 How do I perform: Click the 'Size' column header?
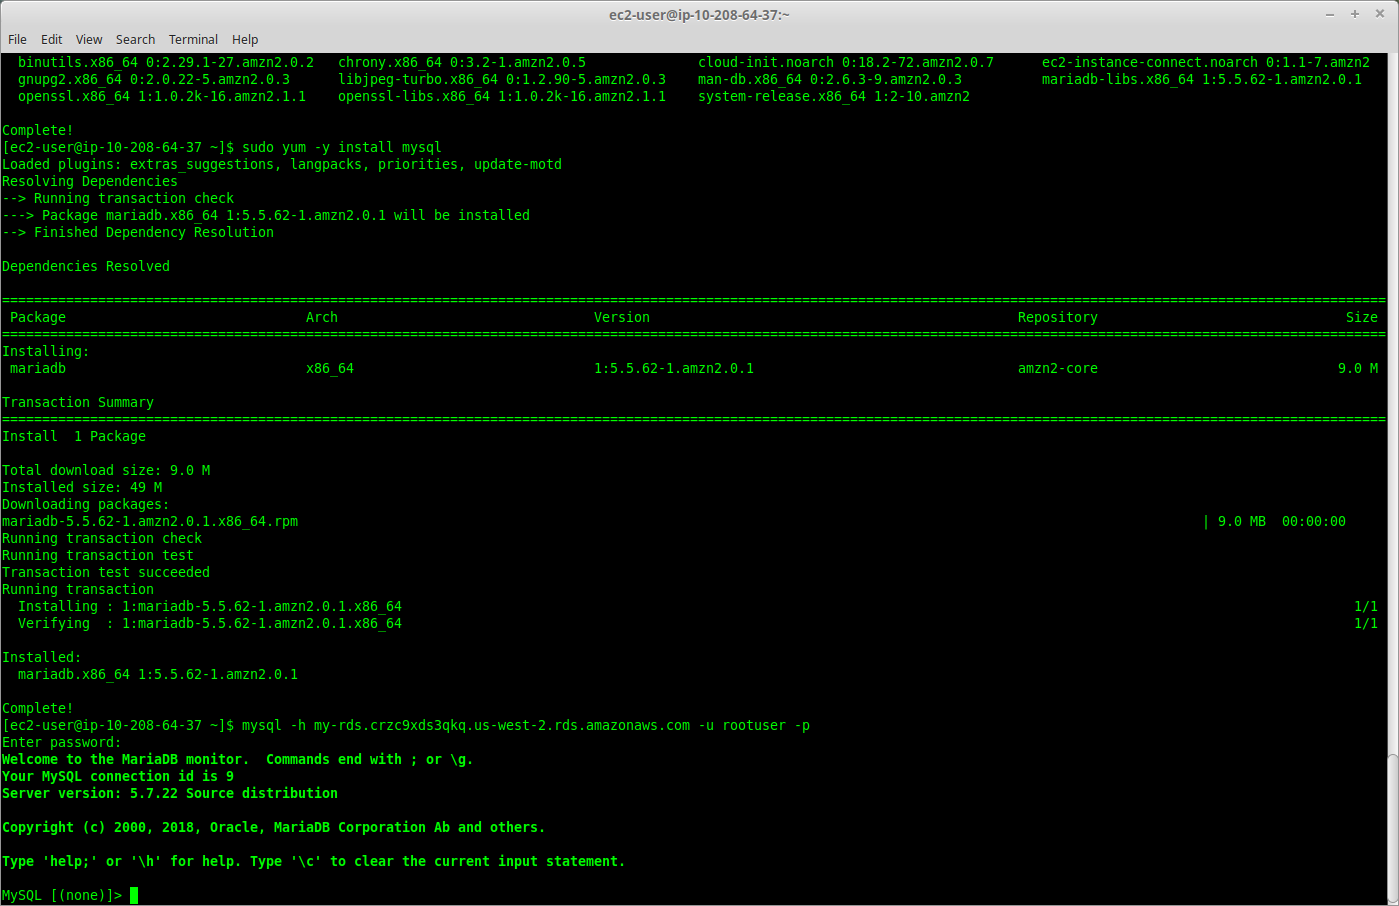[x=1362, y=317]
